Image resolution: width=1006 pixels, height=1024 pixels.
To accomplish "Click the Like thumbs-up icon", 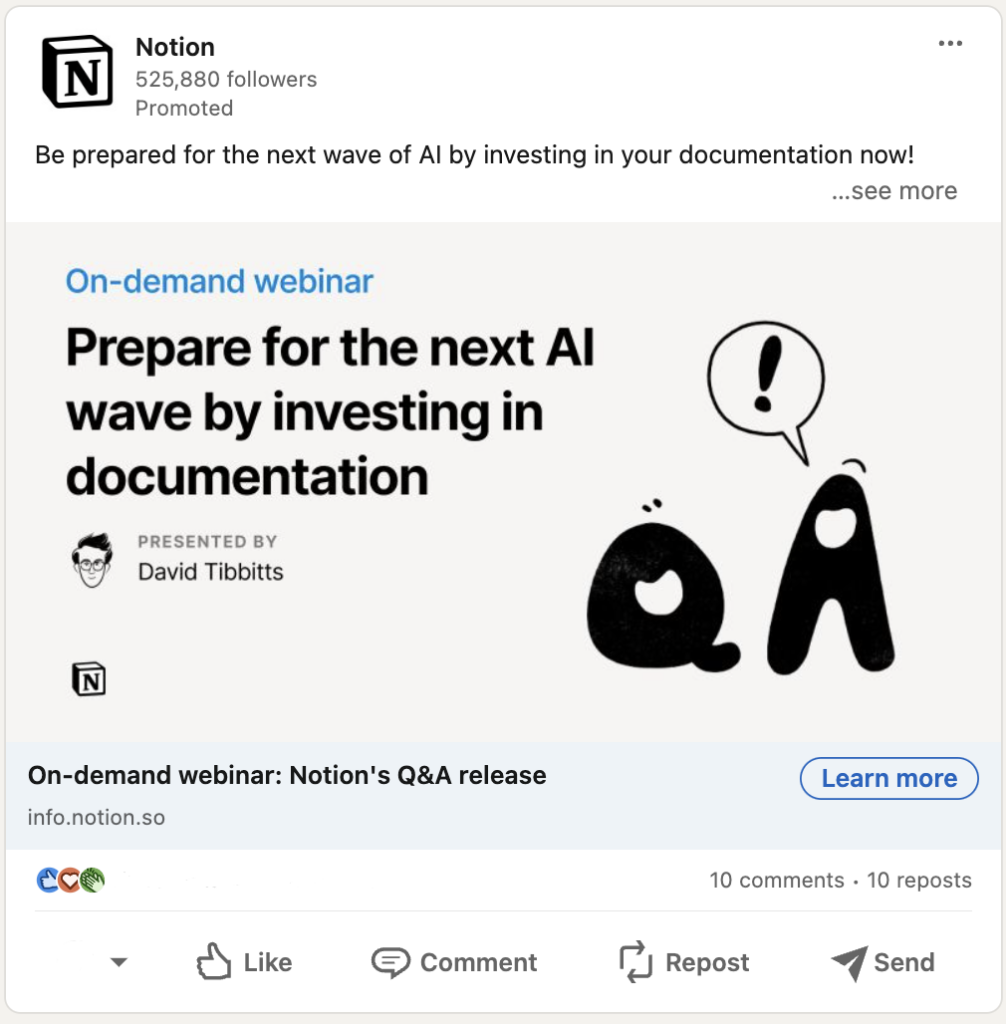I will [x=214, y=961].
